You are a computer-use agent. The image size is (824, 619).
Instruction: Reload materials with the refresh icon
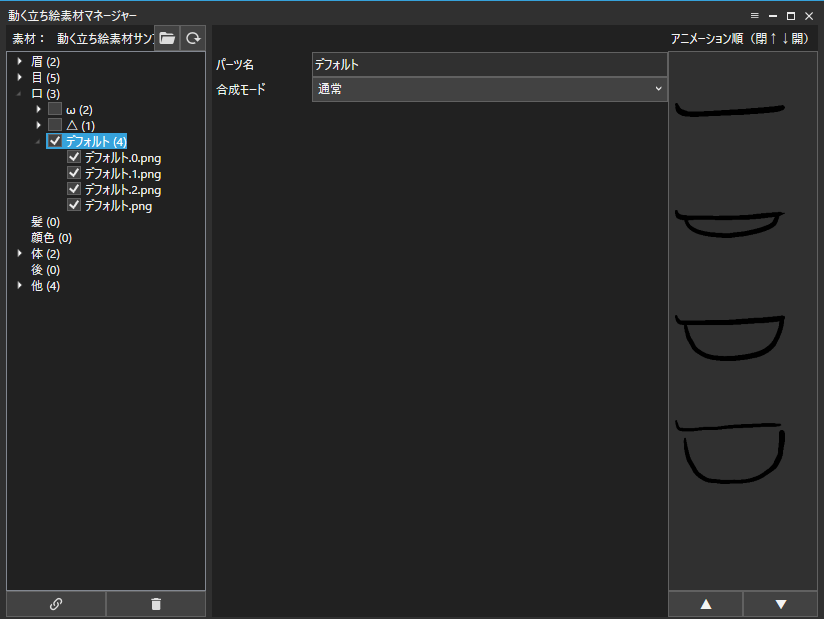coord(192,38)
